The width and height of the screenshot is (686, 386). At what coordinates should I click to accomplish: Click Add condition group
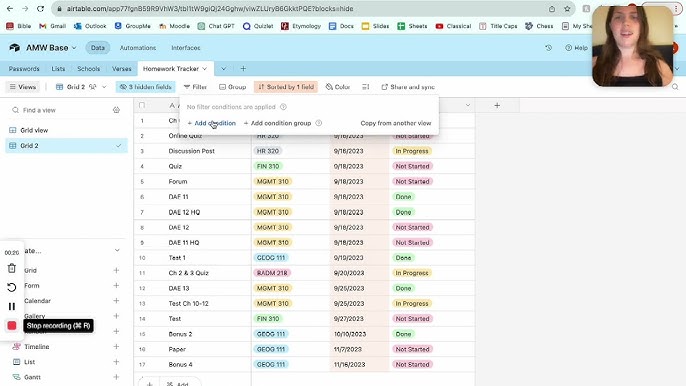tap(277, 123)
